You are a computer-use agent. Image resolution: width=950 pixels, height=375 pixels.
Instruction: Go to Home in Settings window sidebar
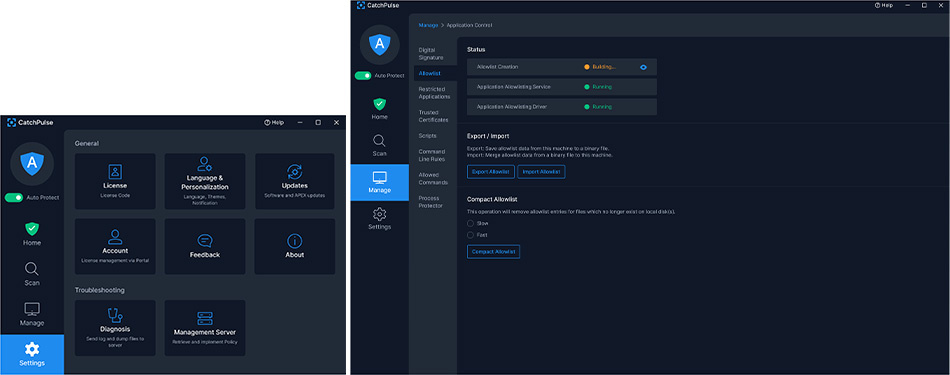pyautogui.click(x=32, y=234)
